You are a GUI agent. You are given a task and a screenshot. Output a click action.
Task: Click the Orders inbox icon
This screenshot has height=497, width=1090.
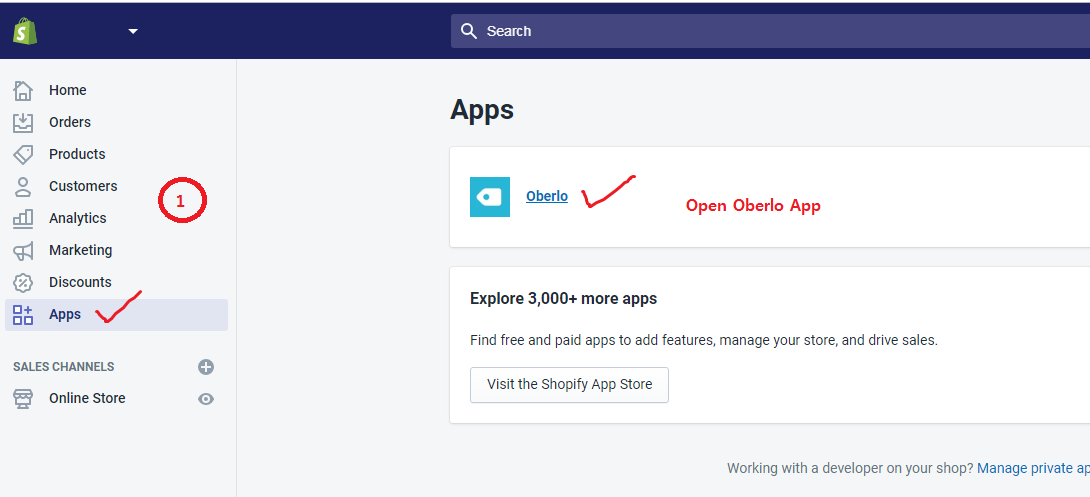pyautogui.click(x=23, y=122)
